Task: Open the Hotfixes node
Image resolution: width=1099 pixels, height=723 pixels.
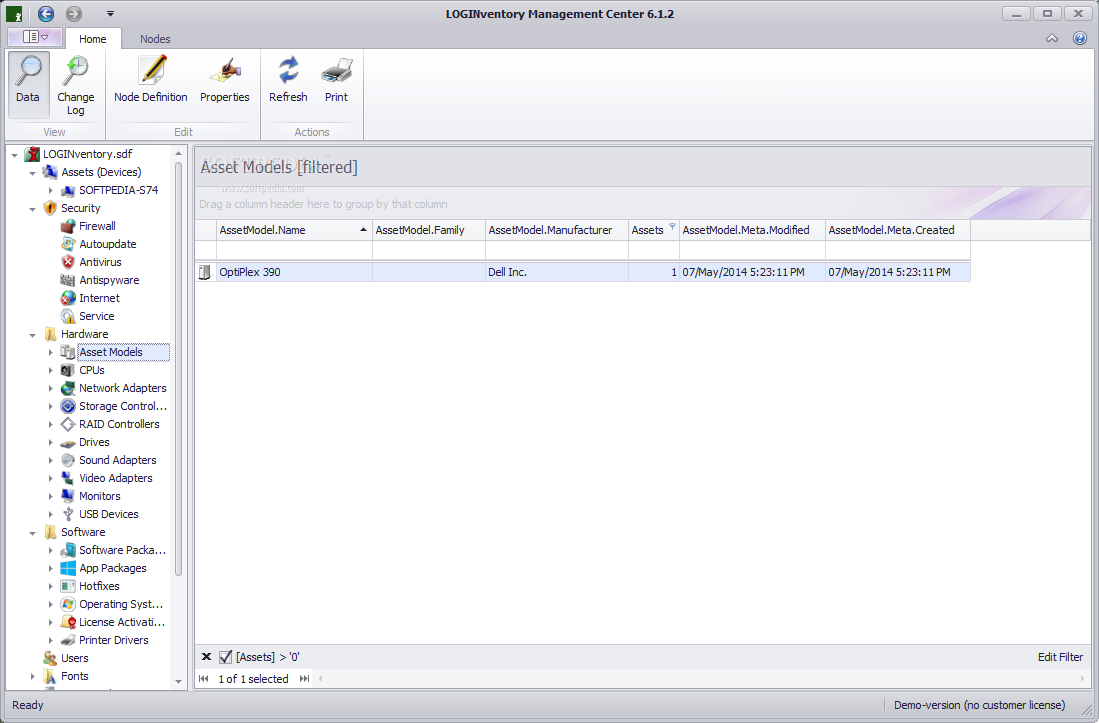Action: tap(99, 586)
